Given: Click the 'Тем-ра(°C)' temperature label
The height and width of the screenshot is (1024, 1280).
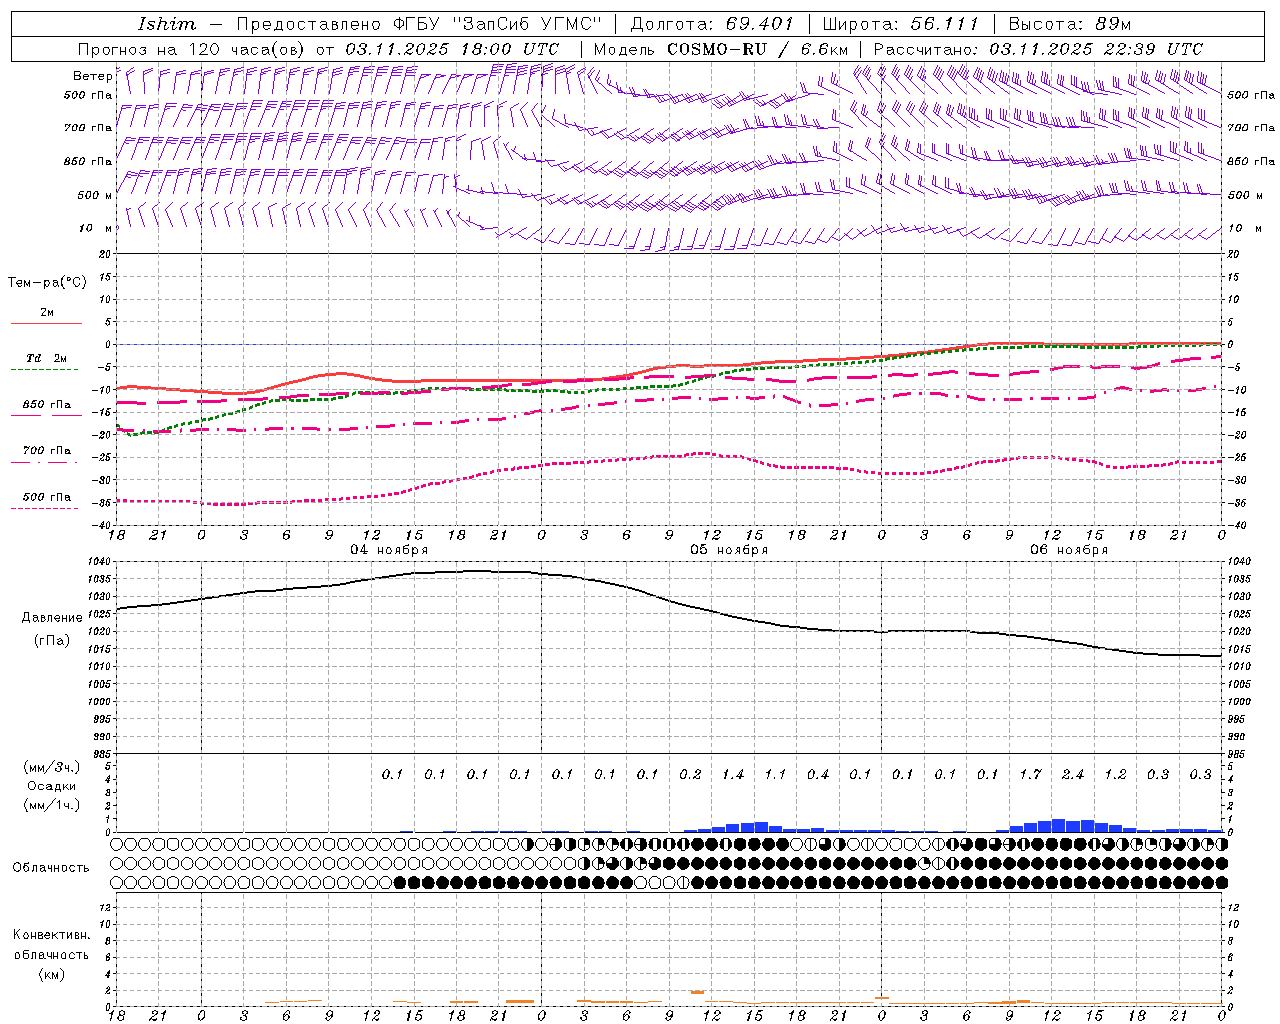Looking at the screenshot, I should (x=47, y=282).
